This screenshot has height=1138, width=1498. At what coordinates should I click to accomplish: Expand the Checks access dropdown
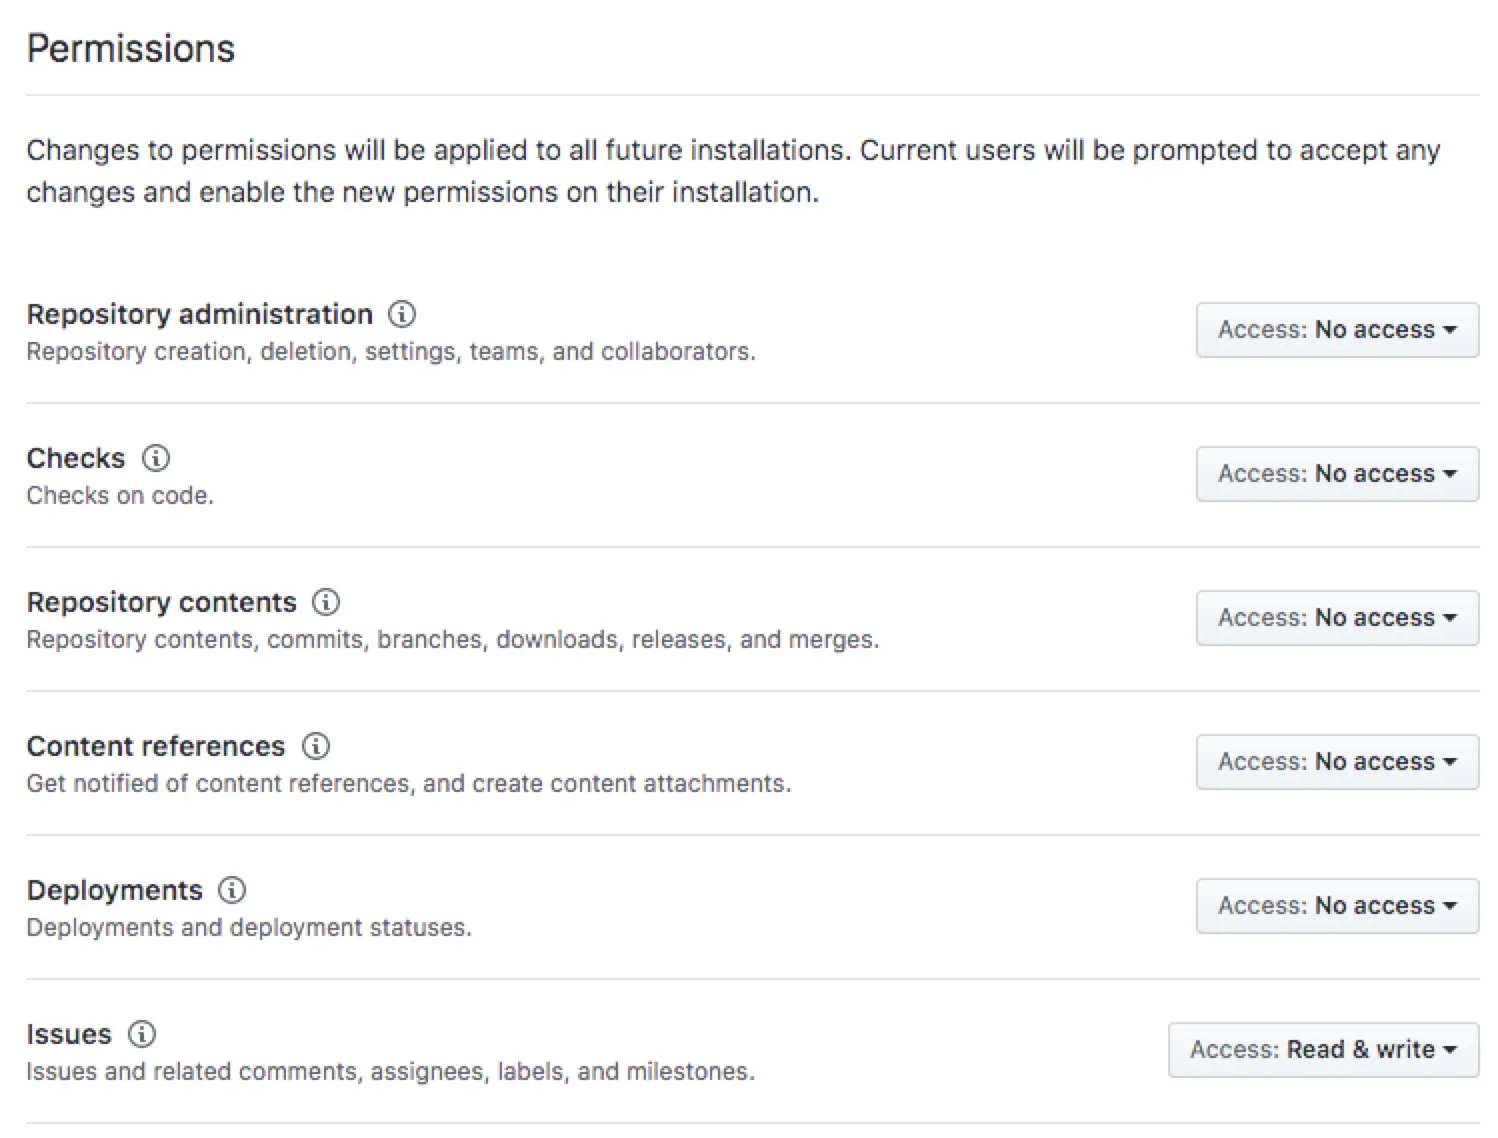pos(1336,474)
